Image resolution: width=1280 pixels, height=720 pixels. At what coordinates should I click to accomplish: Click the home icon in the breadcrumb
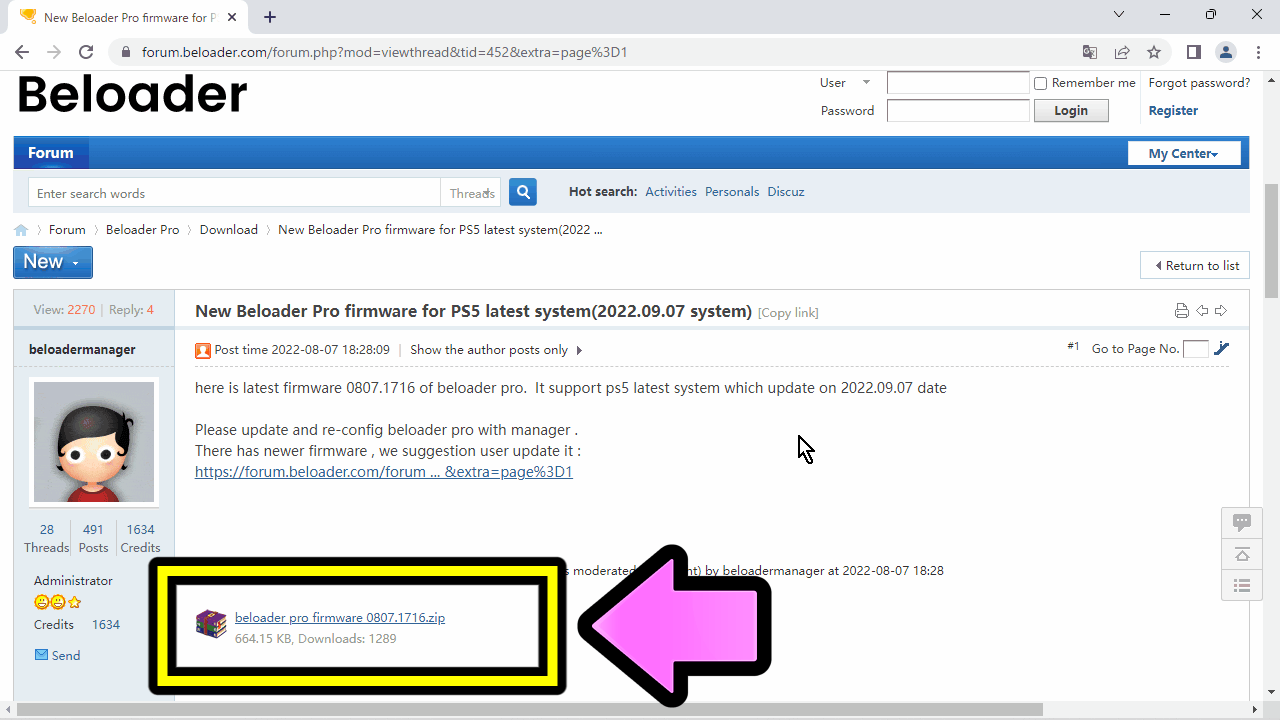[x=22, y=229]
